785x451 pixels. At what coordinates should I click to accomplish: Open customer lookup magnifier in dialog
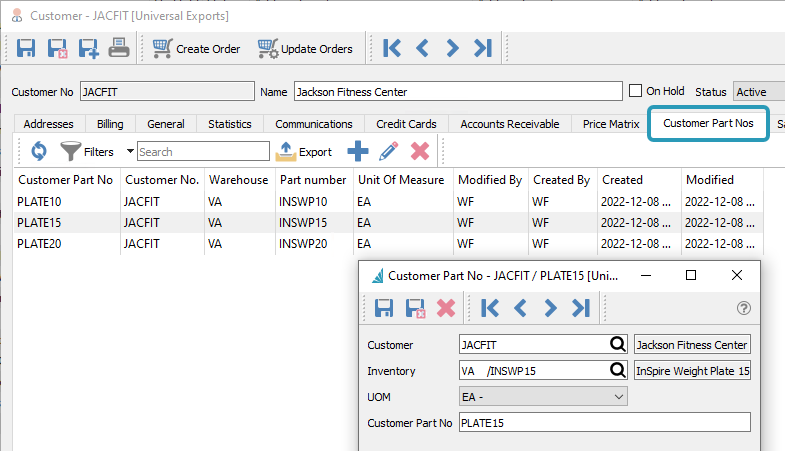click(618, 345)
